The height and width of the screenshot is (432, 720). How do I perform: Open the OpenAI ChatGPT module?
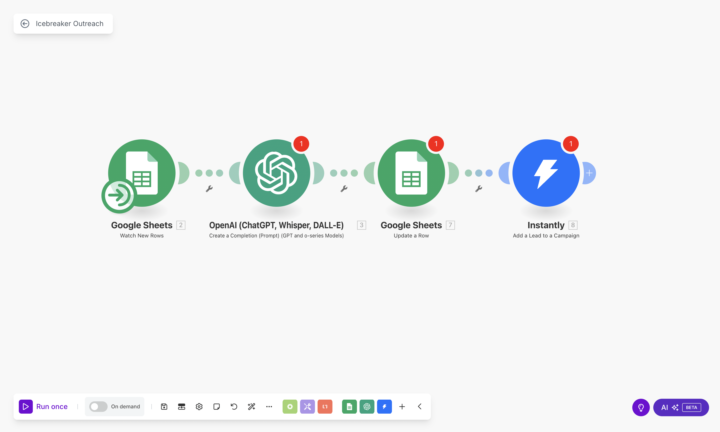(x=276, y=173)
